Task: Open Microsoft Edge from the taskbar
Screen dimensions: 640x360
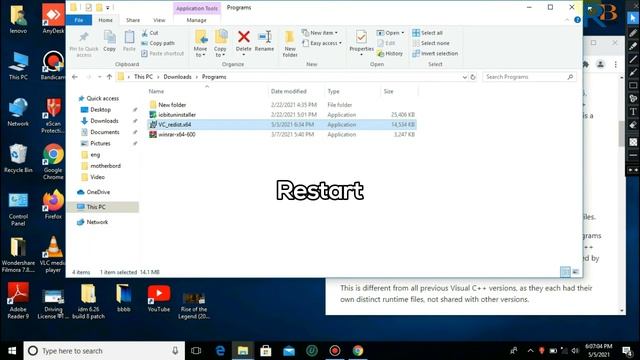Action: pyautogui.click(x=220, y=351)
